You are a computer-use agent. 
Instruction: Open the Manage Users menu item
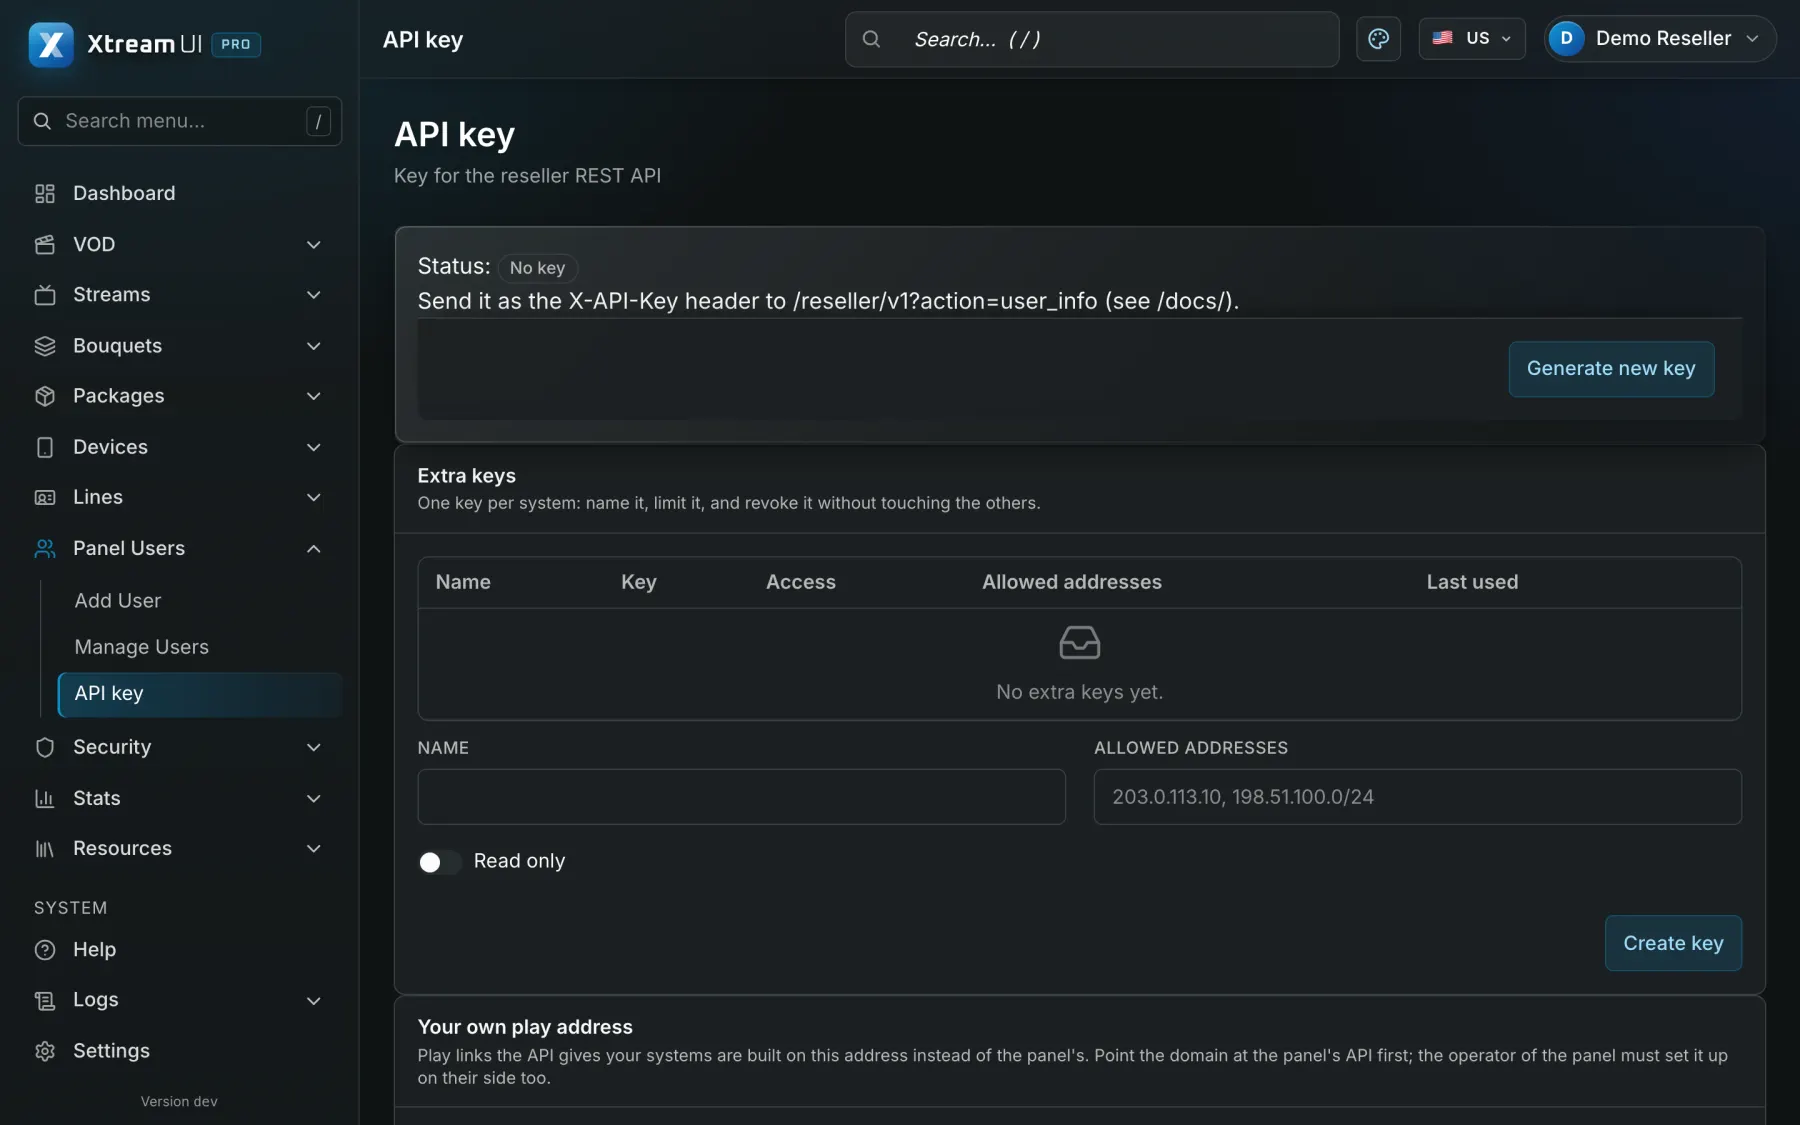[x=200, y=647]
